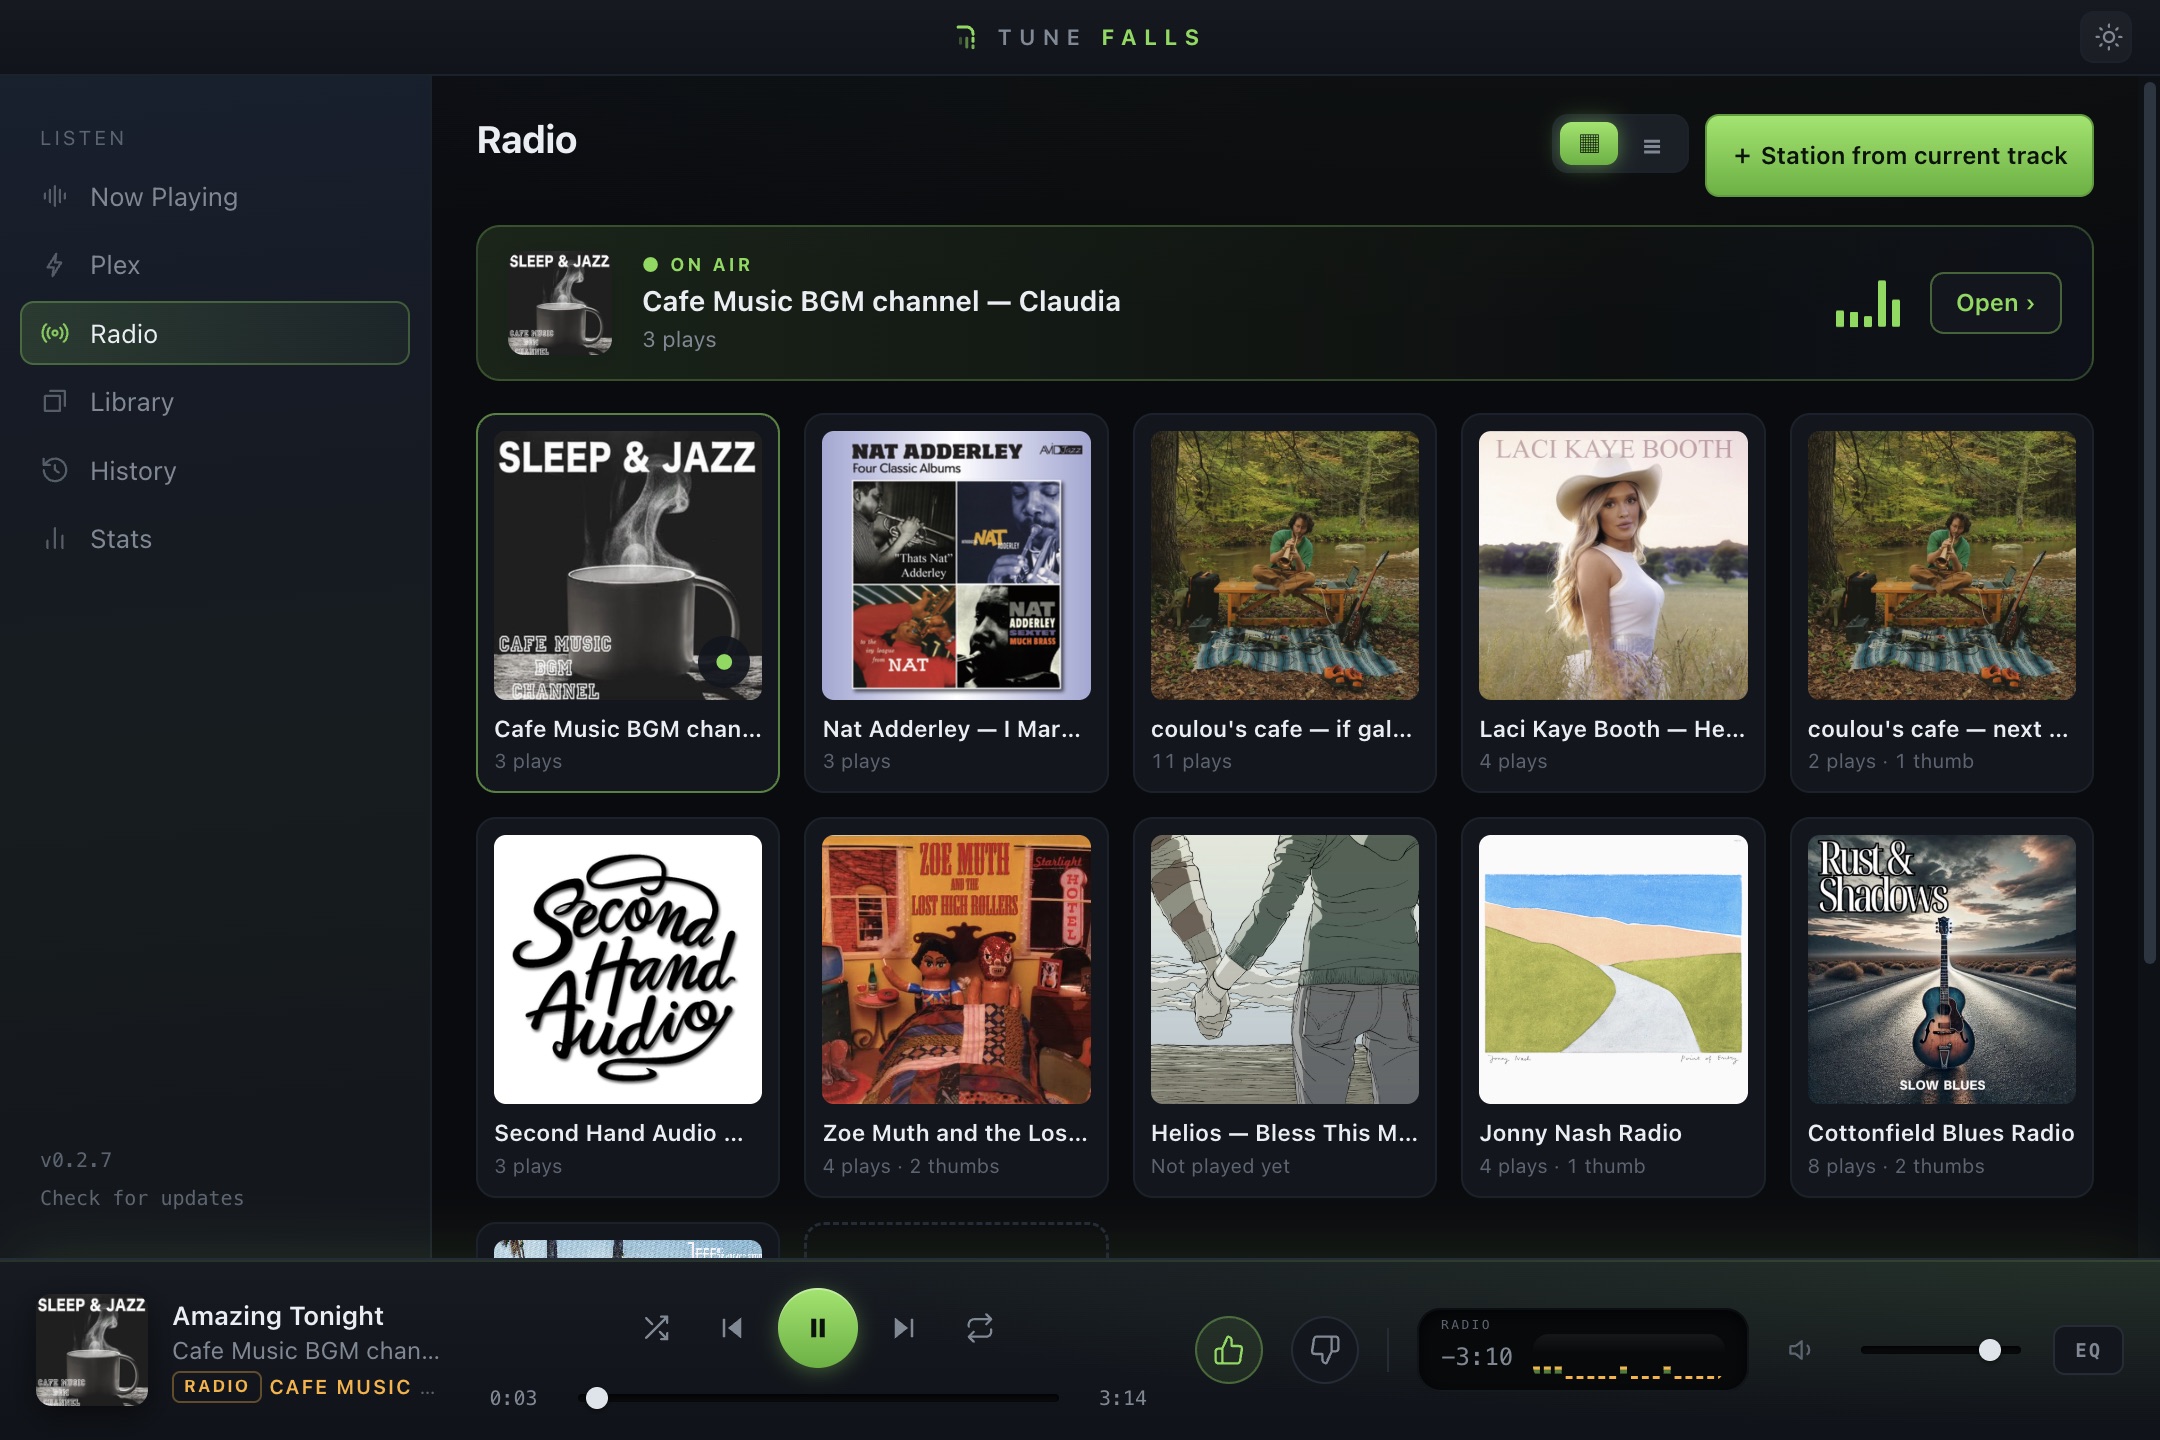Click the radio remaining time display
2160x1440 pixels.
click(x=1477, y=1357)
